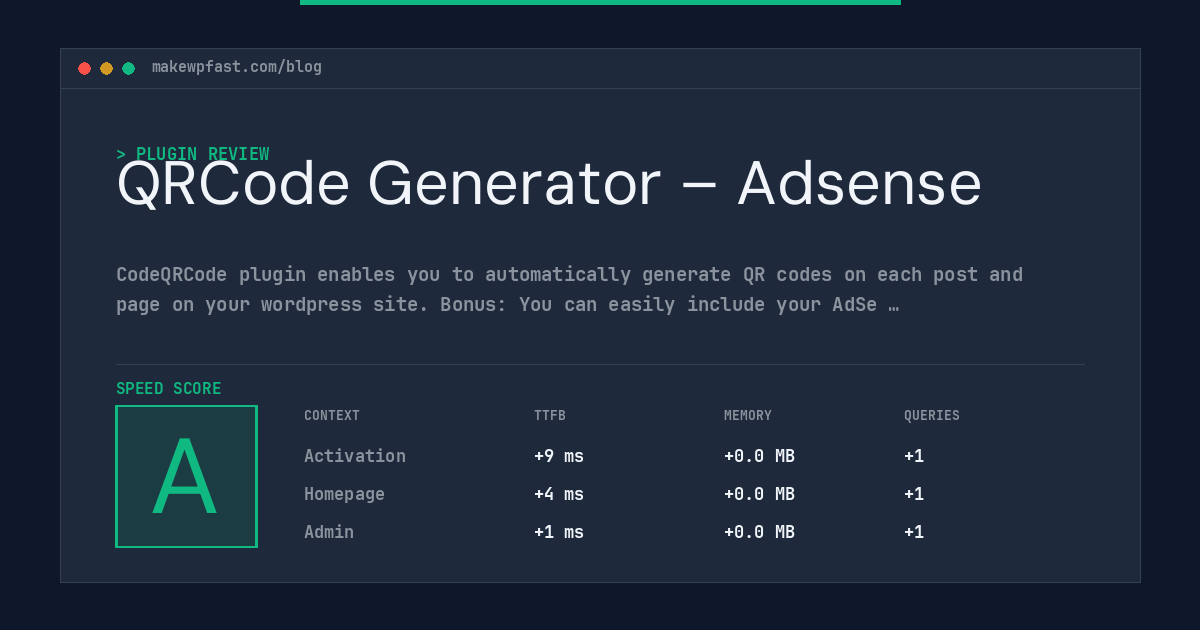Click the Admin memory '+0.0 MB' value
The width and height of the screenshot is (1200, 630).
point(759,532)
